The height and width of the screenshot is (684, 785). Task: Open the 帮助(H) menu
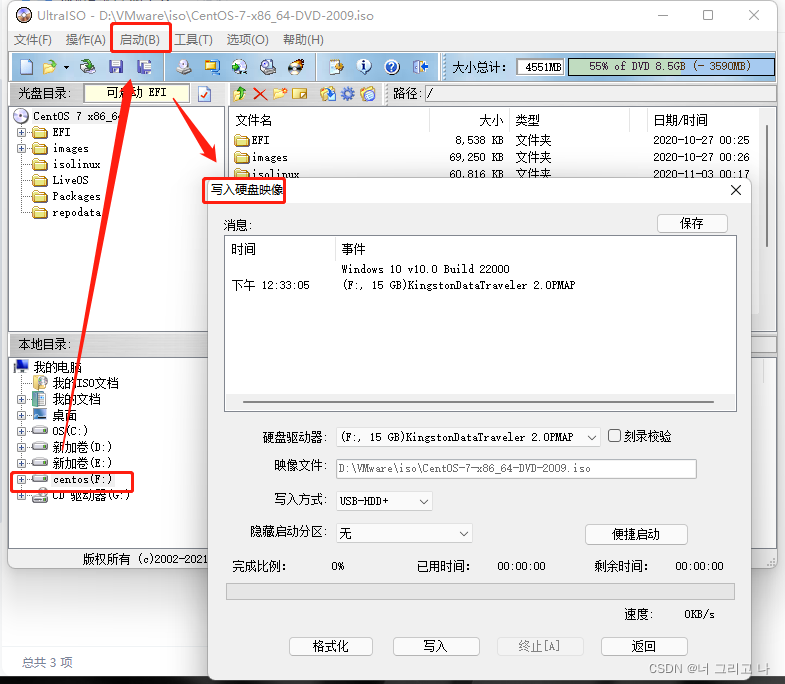coord(303,40)
